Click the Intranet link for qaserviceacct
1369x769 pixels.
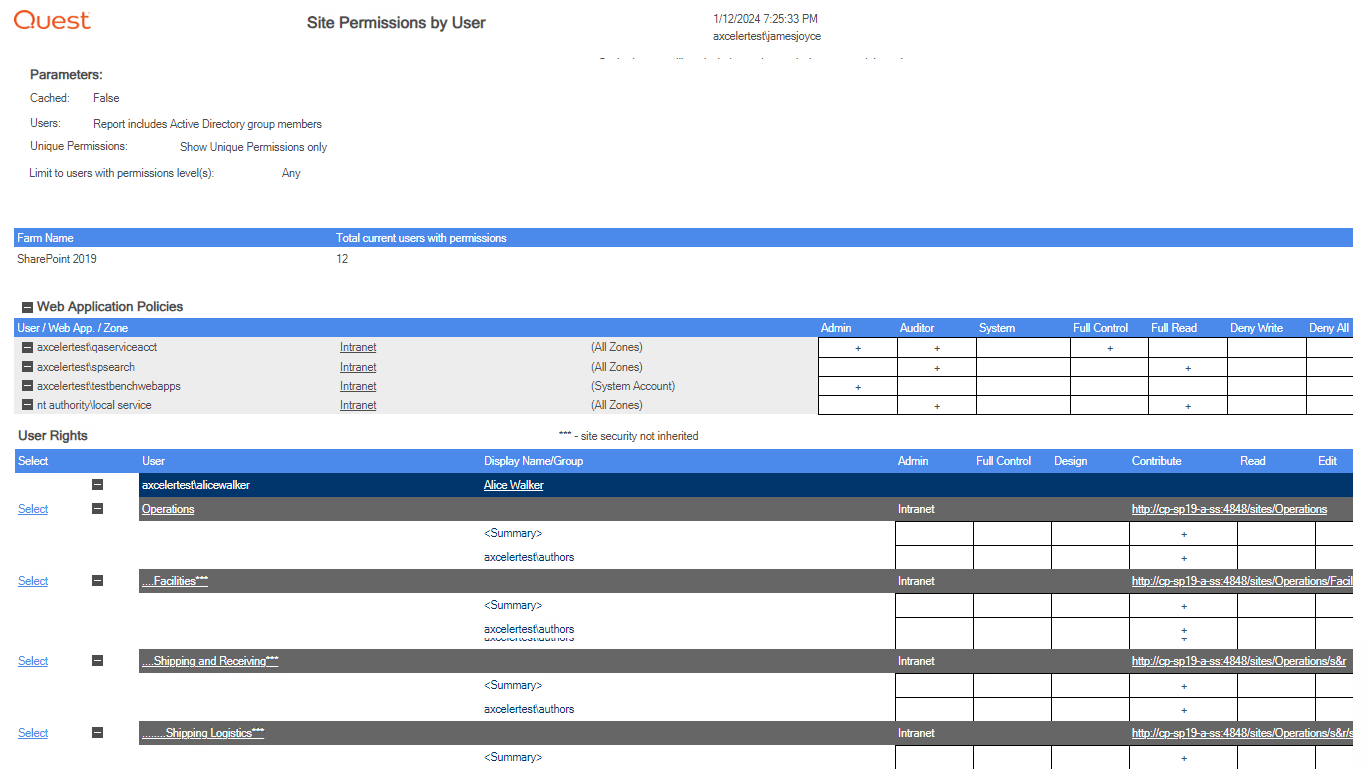click(x=357, y=347)
